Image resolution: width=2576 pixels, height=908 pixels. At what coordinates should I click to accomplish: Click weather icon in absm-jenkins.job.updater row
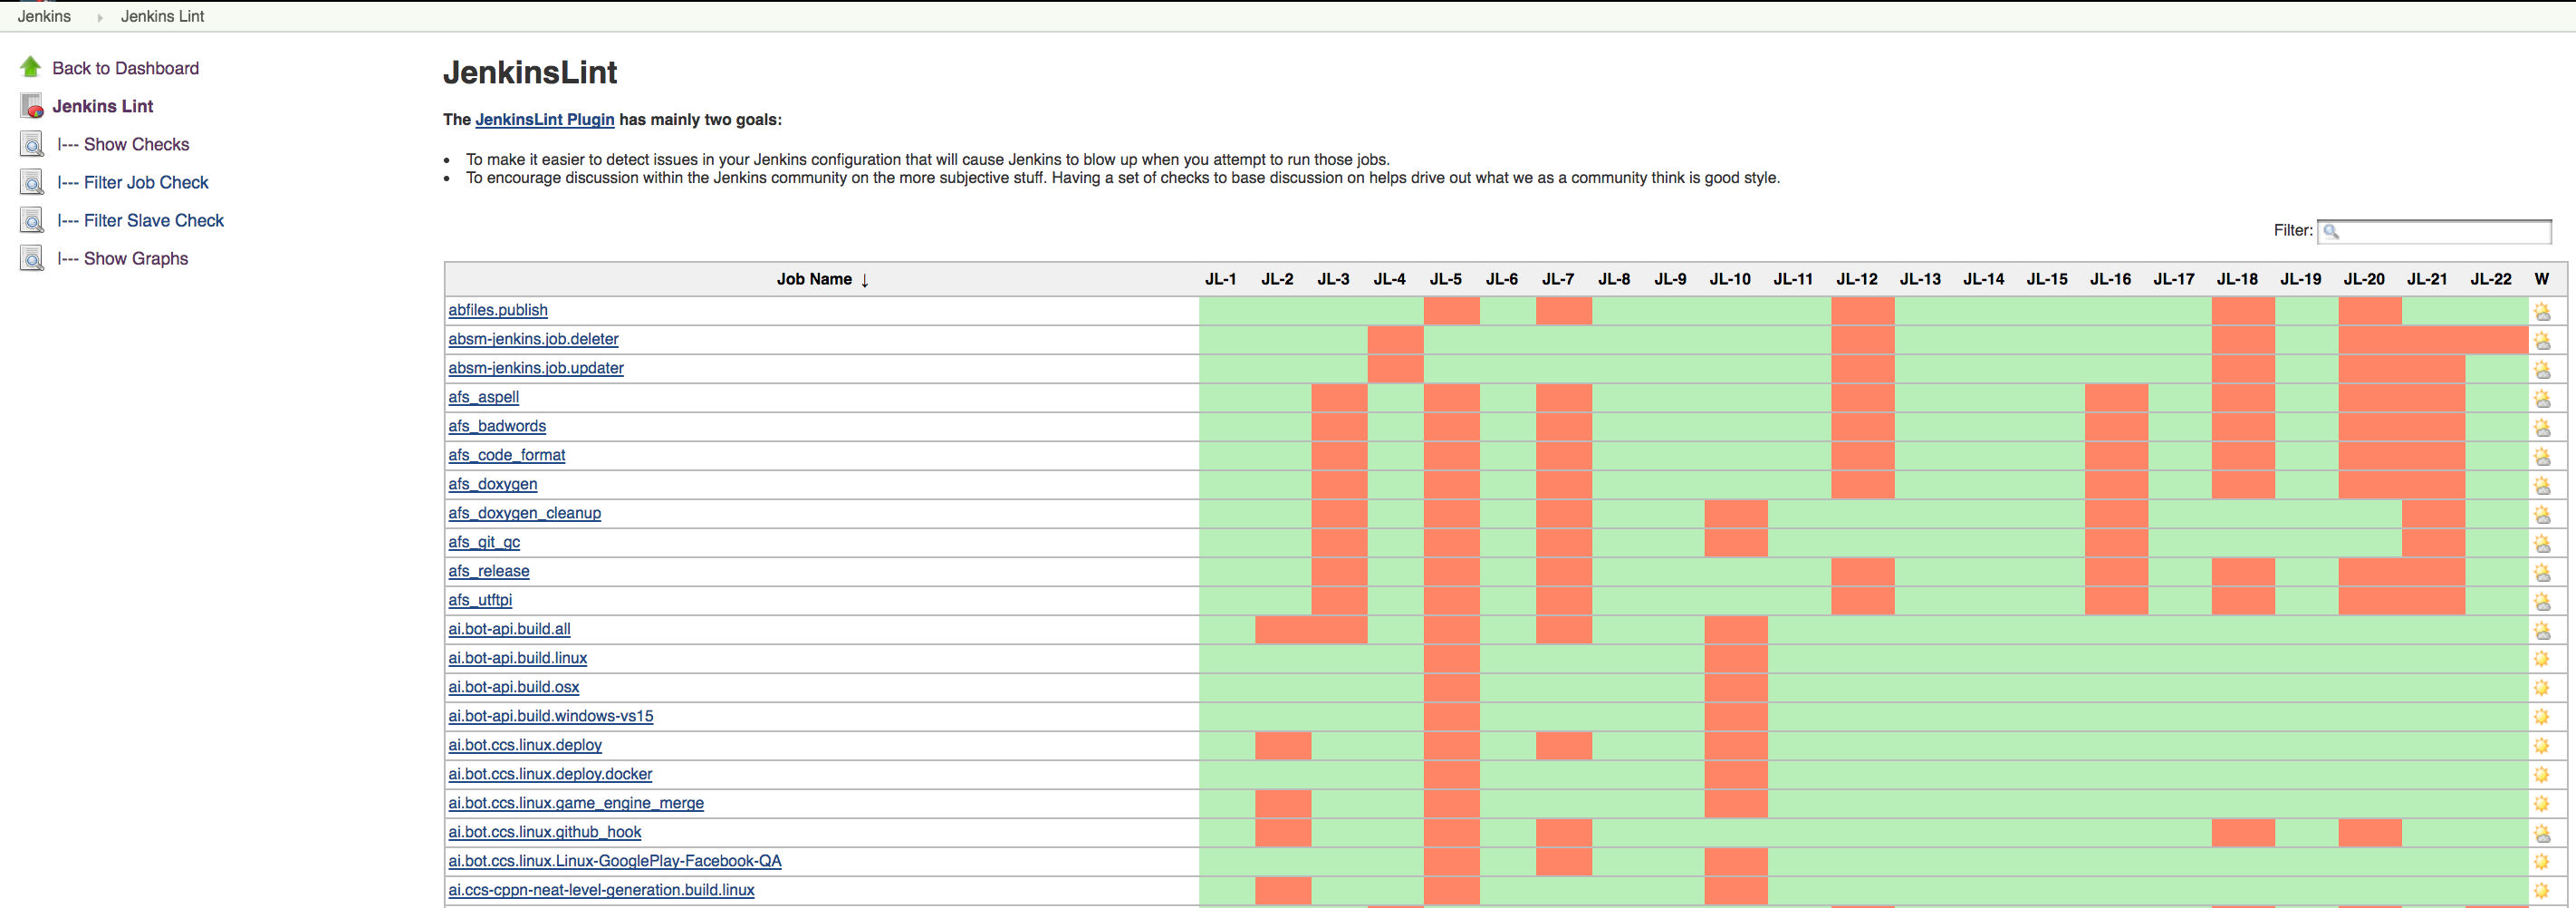2542,369
